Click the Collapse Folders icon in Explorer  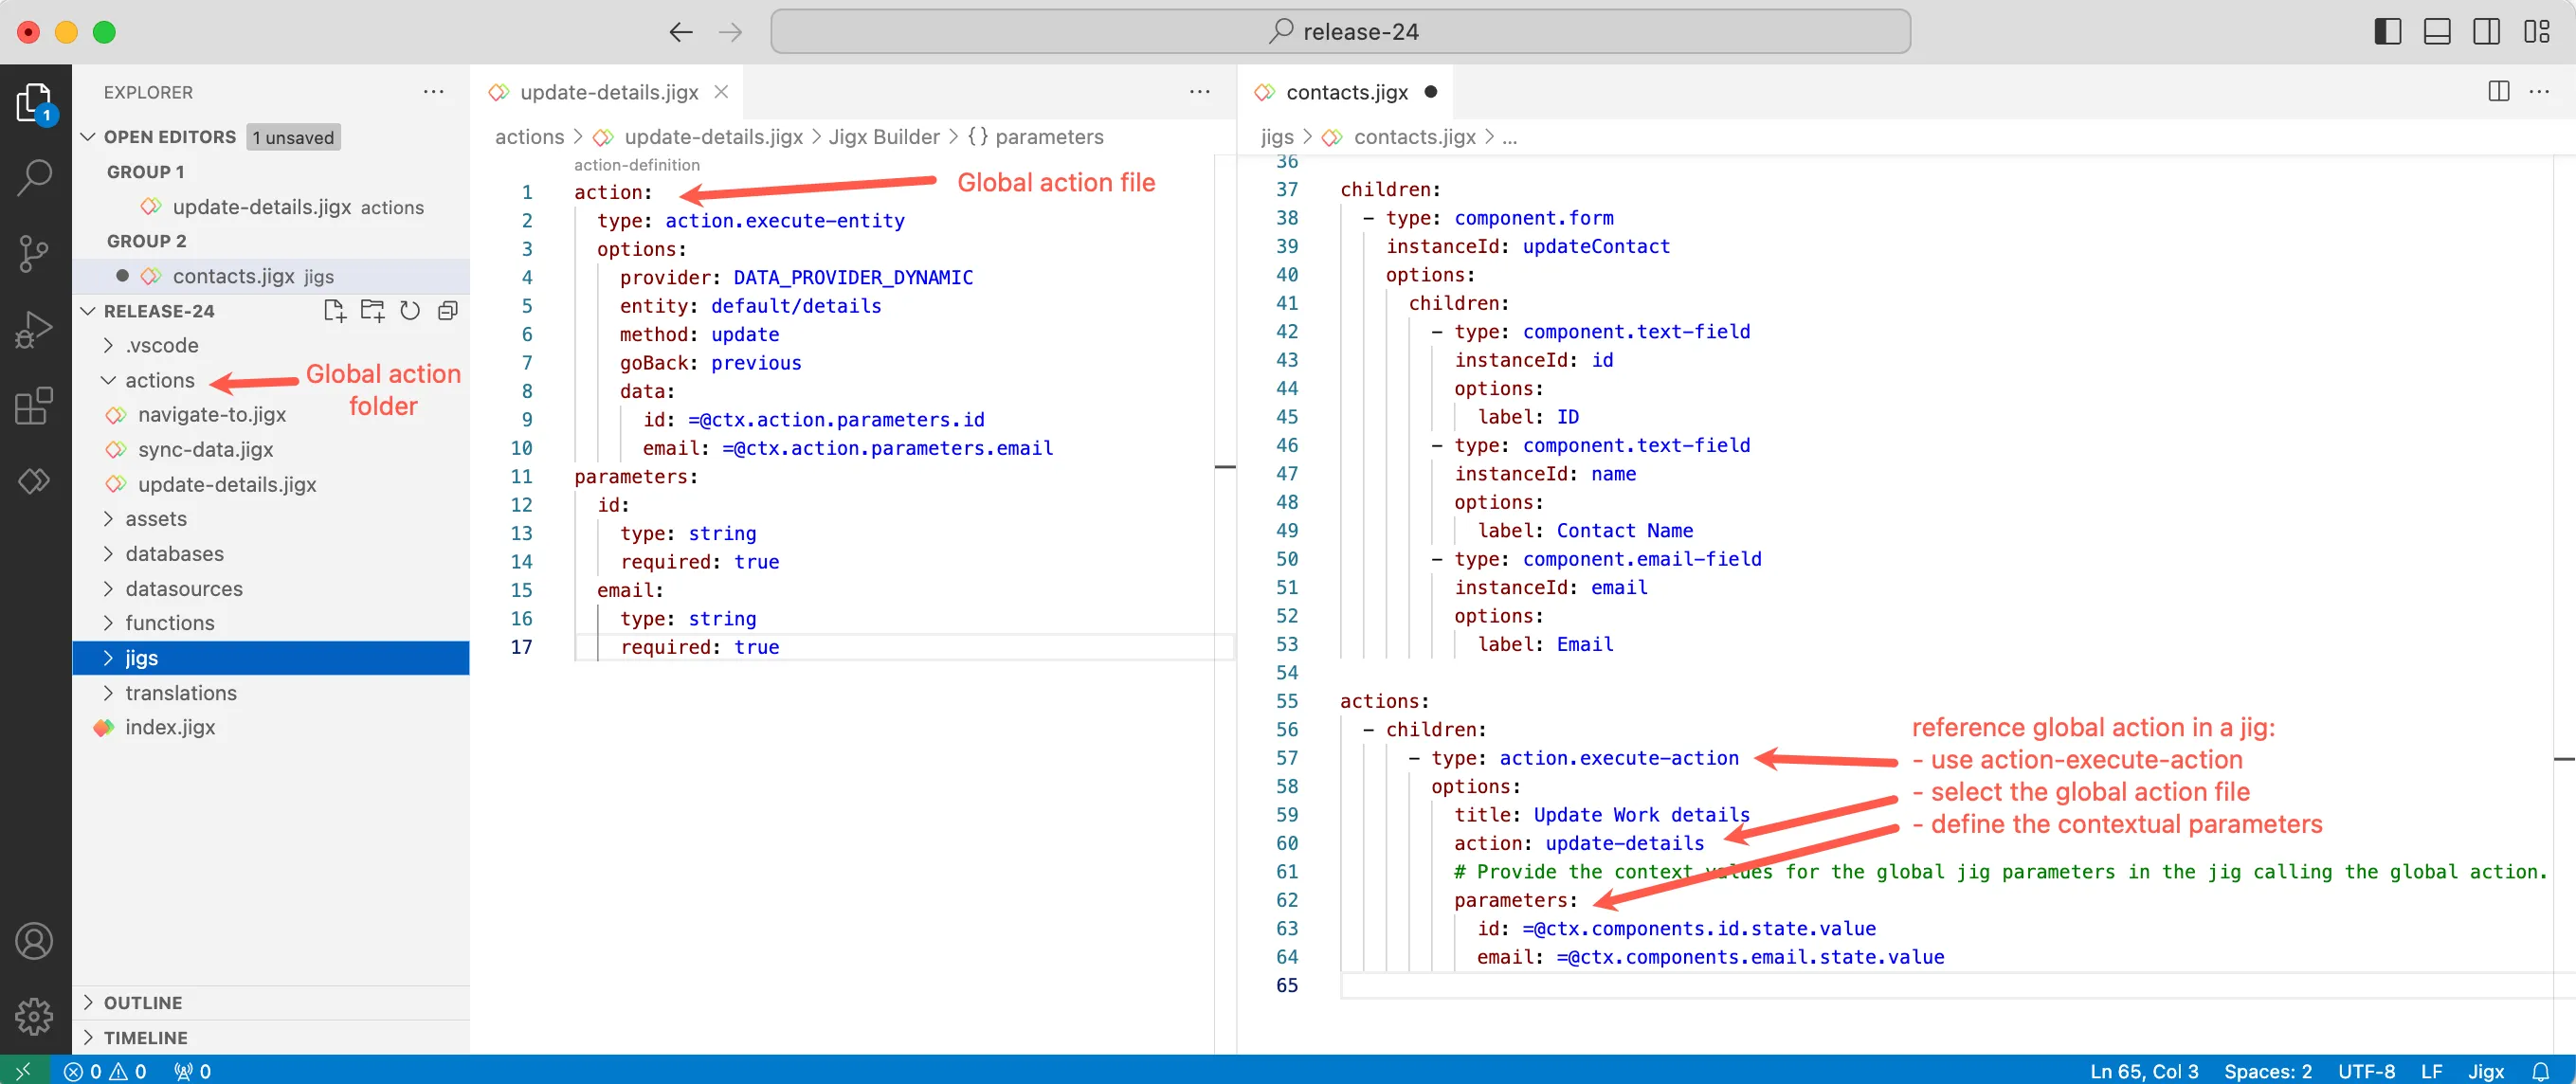447,311
